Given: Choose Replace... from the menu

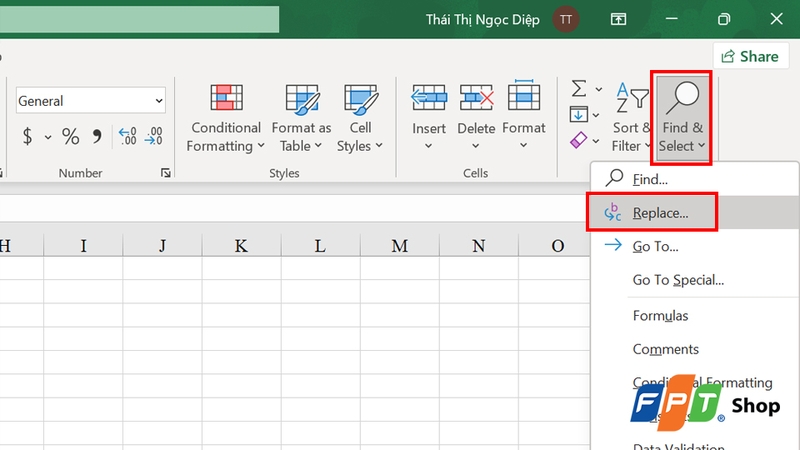Looking at the screenshot, I should (695, 212).
